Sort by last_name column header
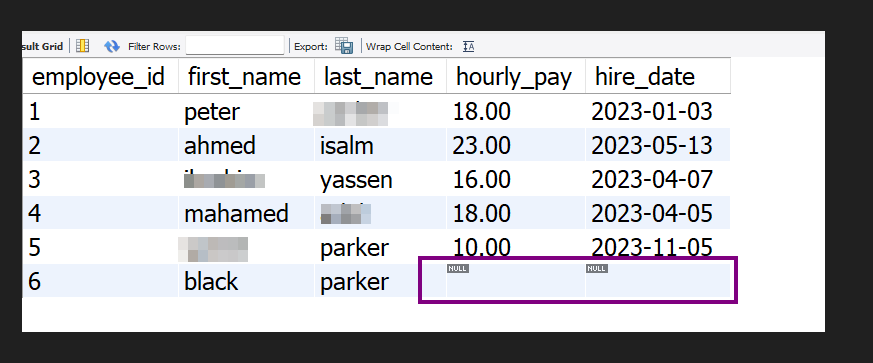Screen dimensions: 873x363 380,76
